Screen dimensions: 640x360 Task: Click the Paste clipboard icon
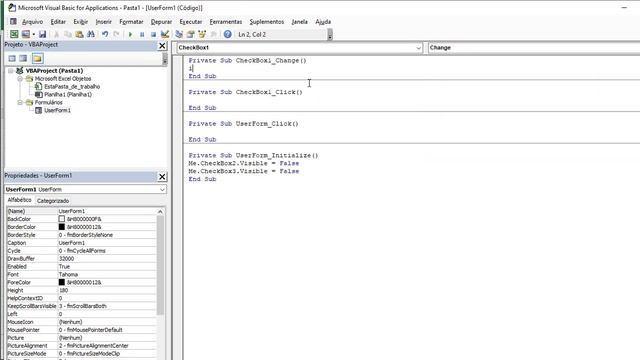tap(79, 34)
